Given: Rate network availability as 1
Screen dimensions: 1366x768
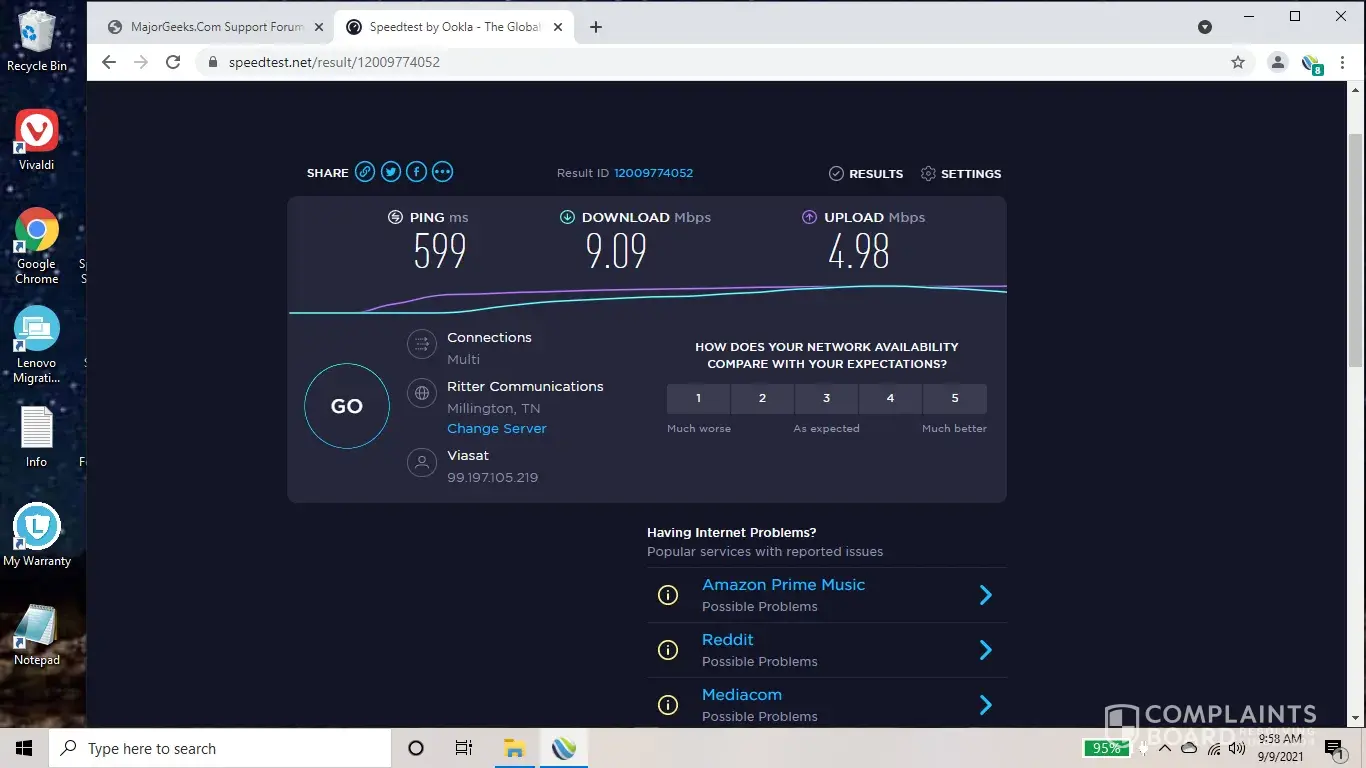Looking at the screenshot, I should click(x=698, y=398).
